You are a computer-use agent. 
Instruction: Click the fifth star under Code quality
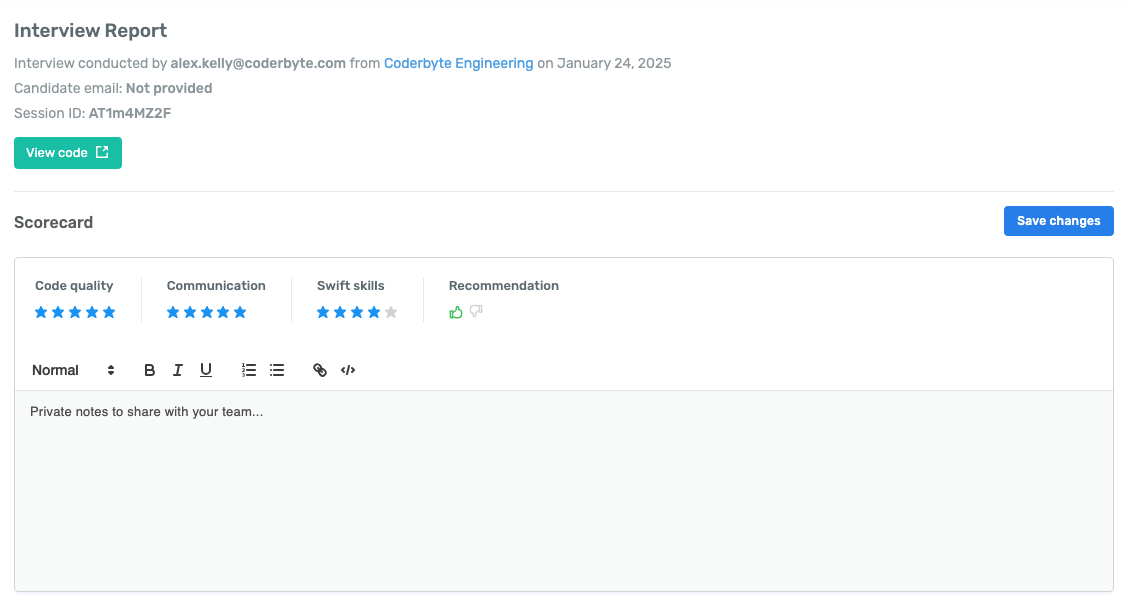coord(109,312)
